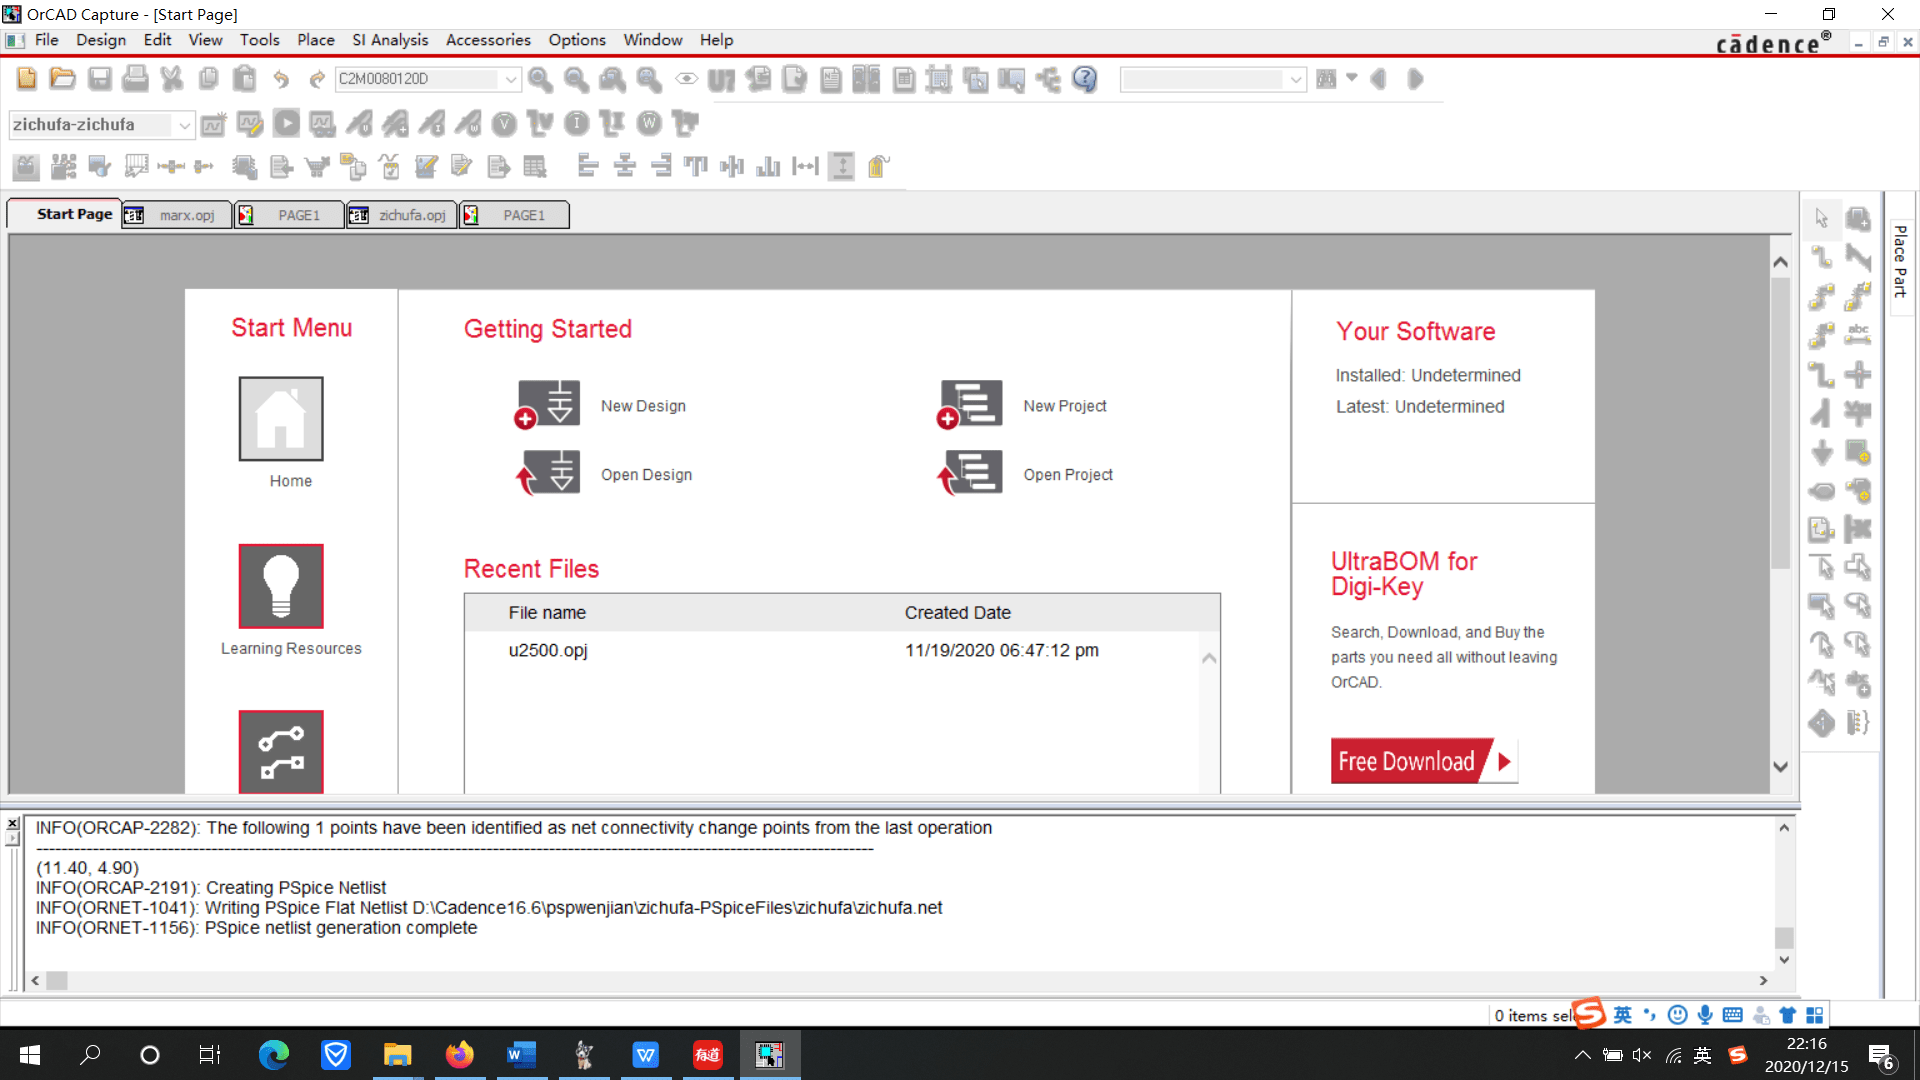
Task: Click the Paste clipboard toolbar icon
Action: click(x=244, y=79)
